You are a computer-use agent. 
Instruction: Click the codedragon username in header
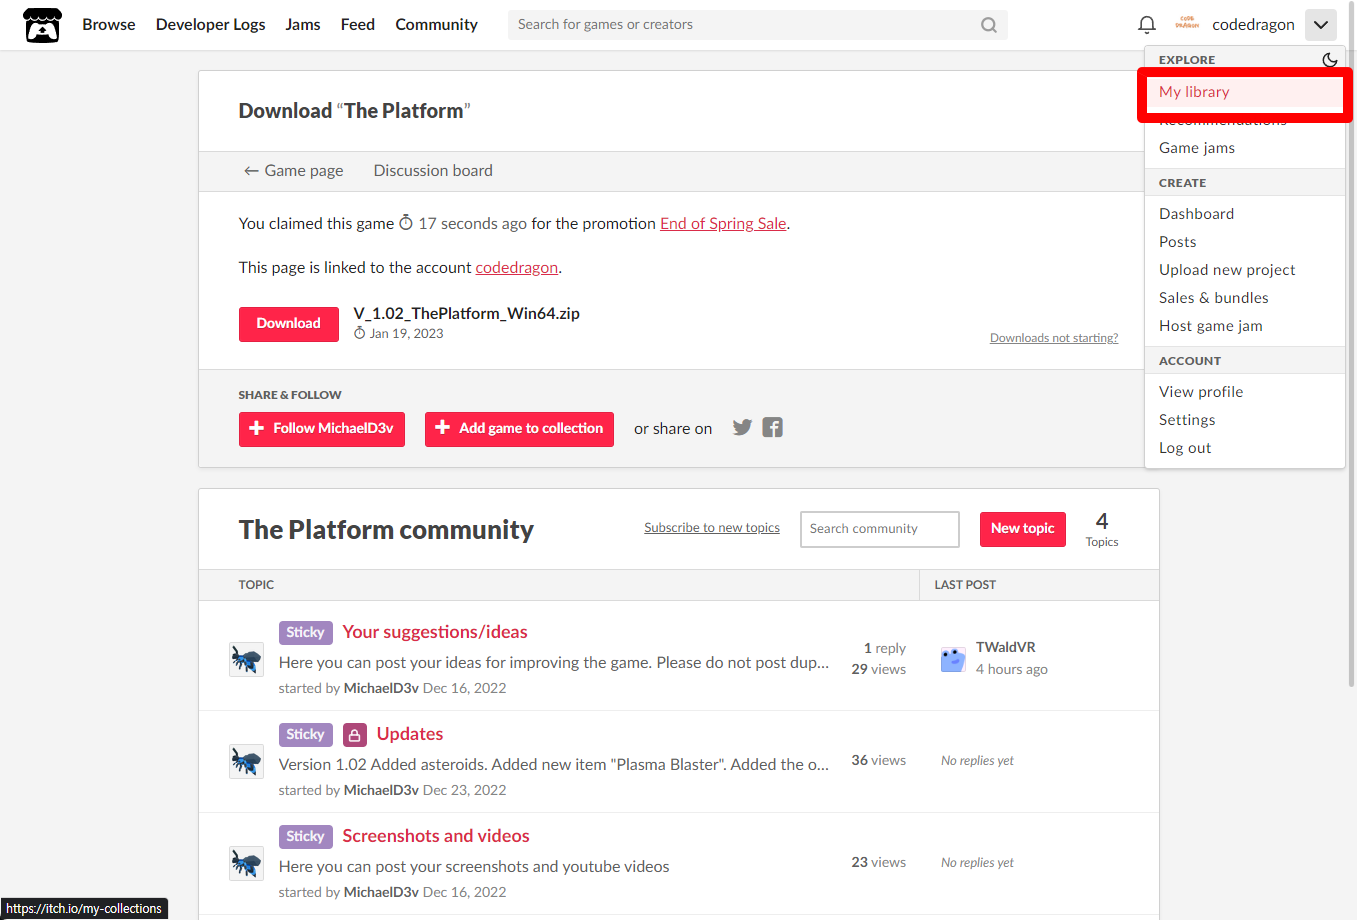[x=1253, y=25]
